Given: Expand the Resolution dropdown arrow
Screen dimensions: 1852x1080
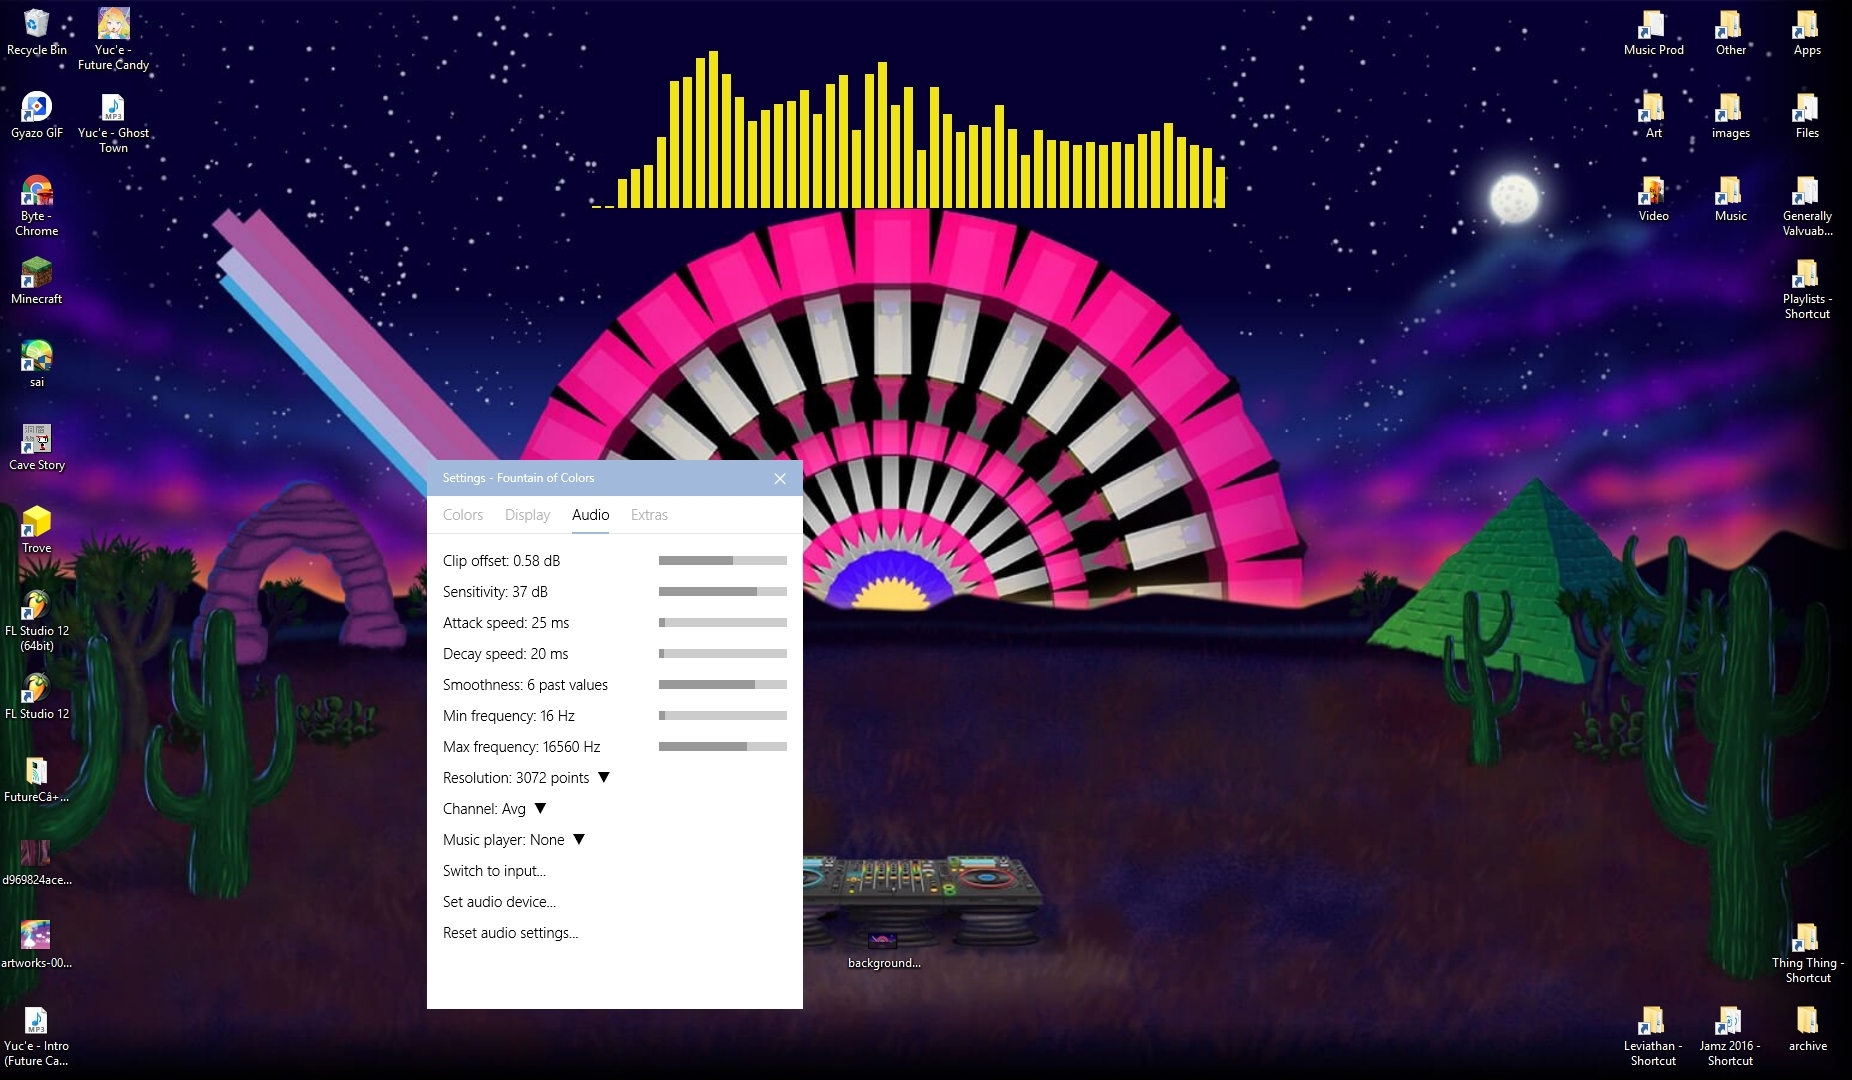Looking at the screenshot, I should click(x=604, y=778).
